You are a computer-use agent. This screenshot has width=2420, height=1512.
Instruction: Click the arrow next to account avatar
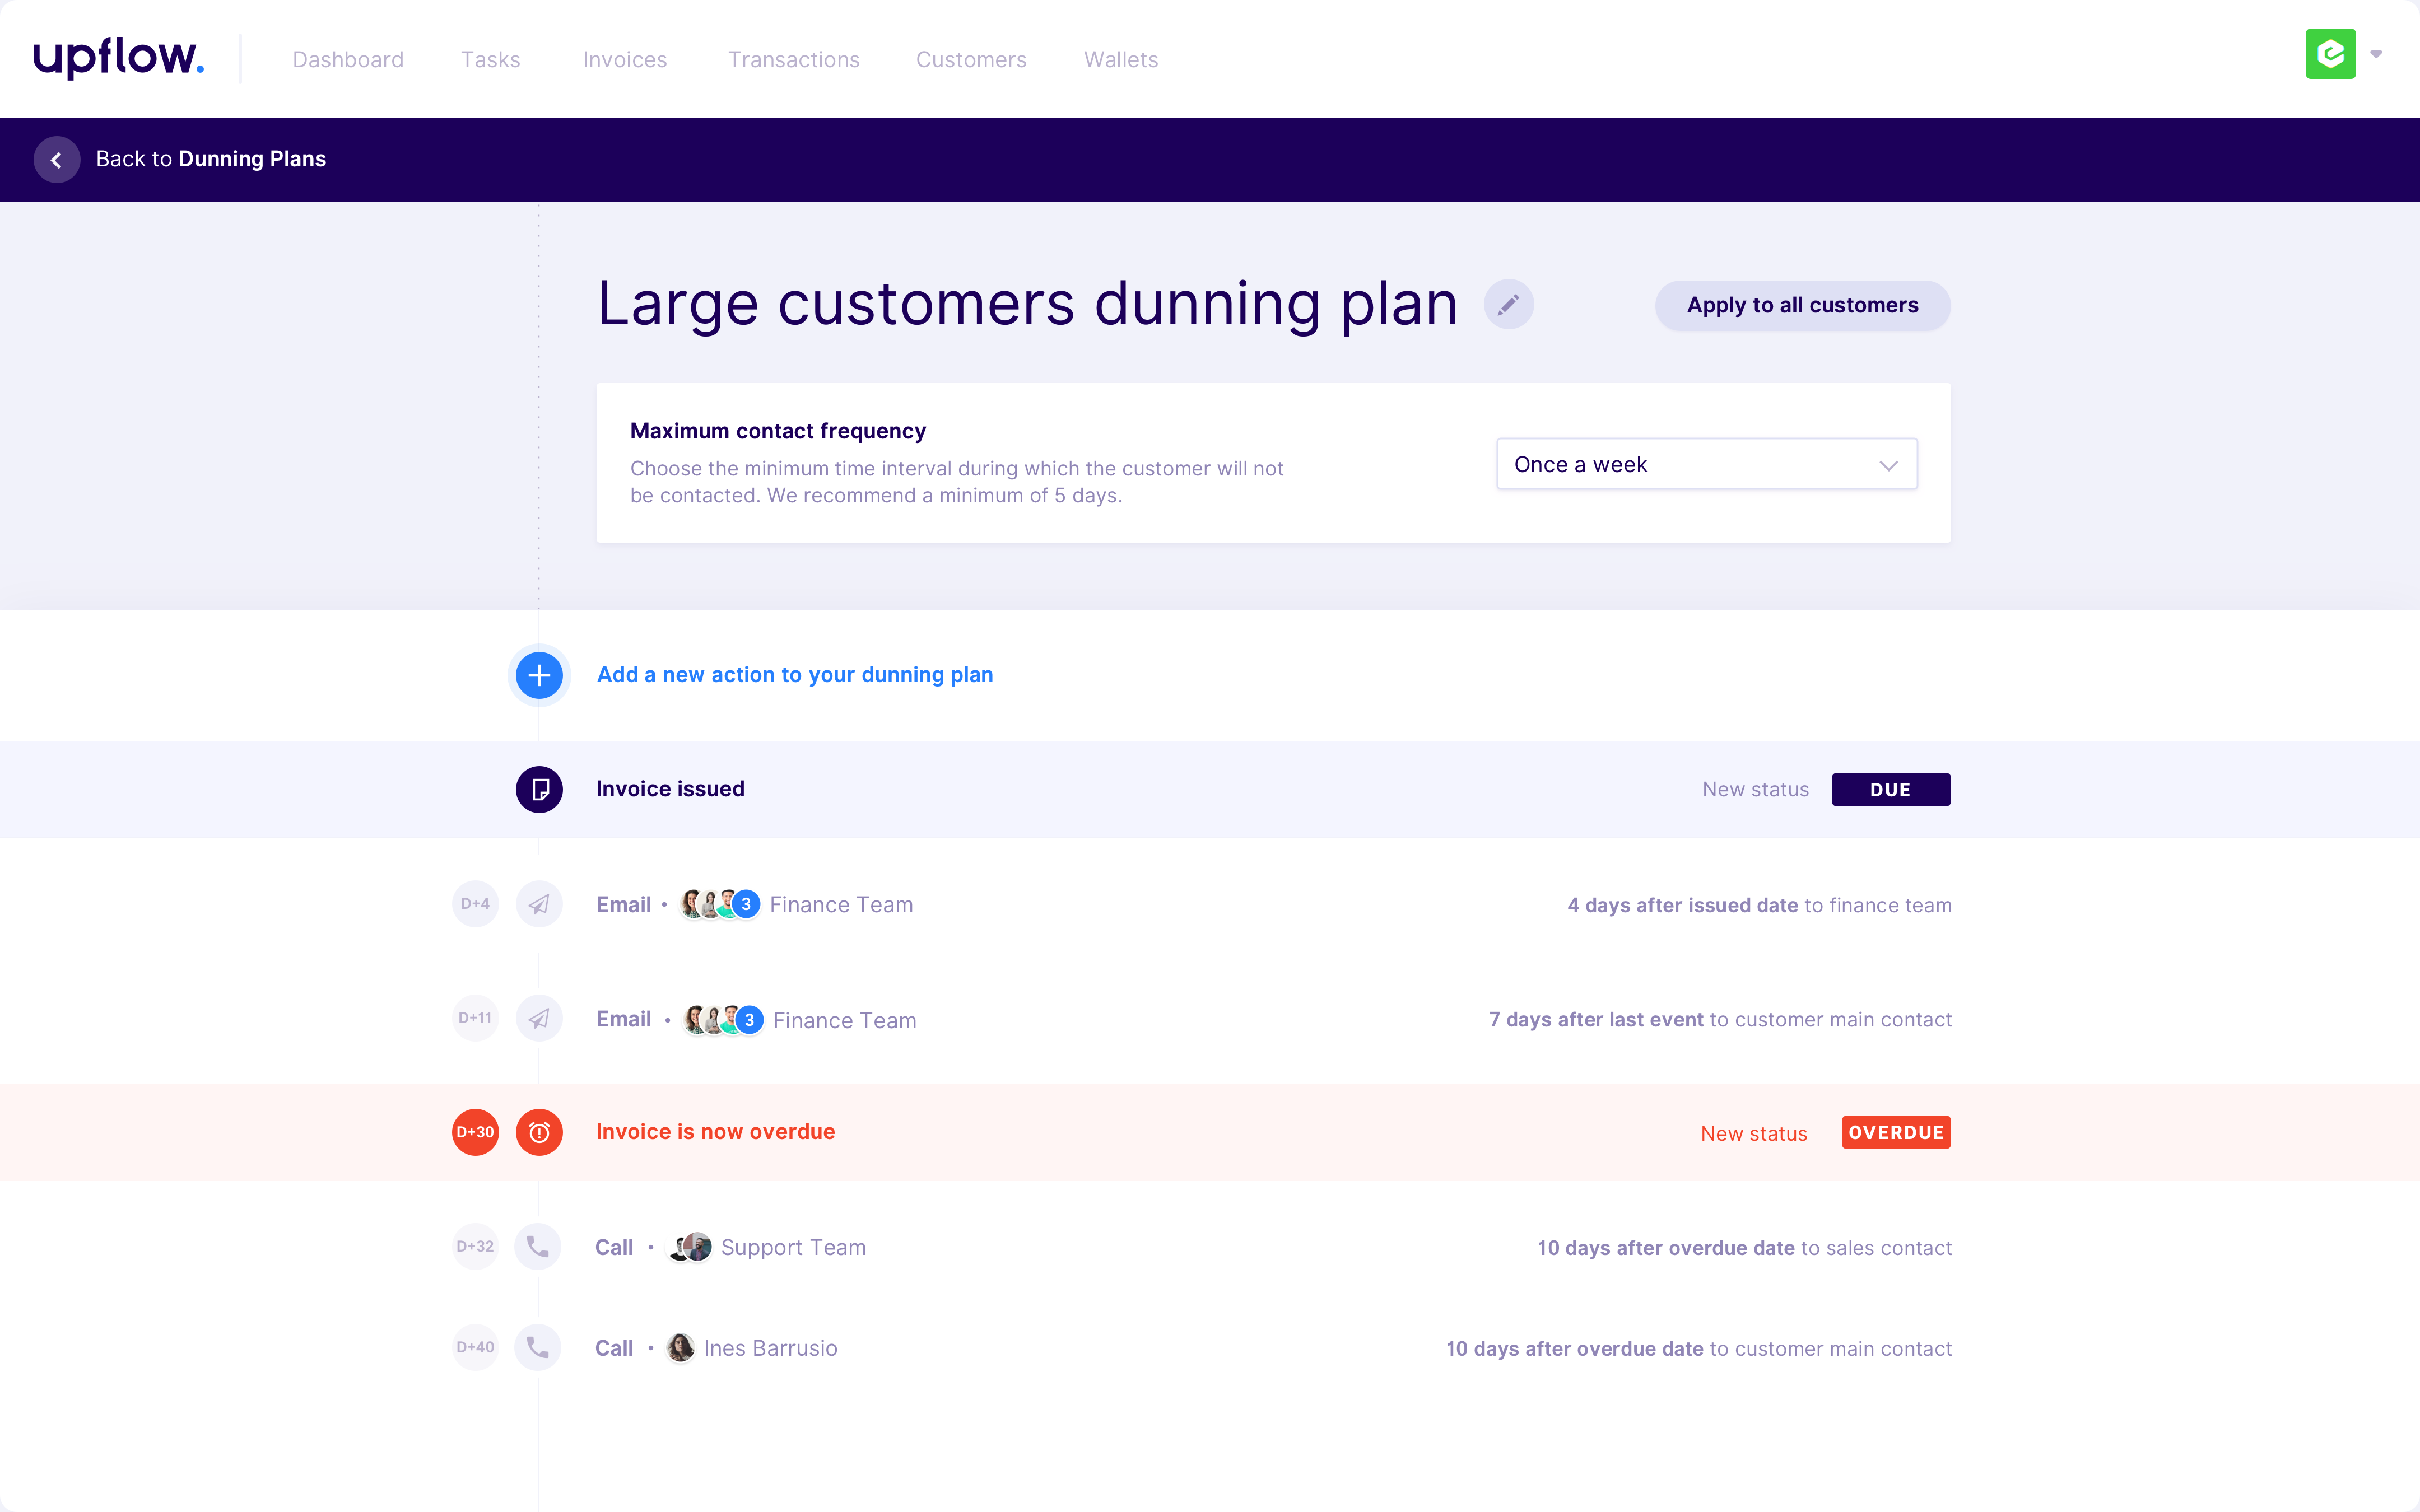click(x=2376, y=54)
